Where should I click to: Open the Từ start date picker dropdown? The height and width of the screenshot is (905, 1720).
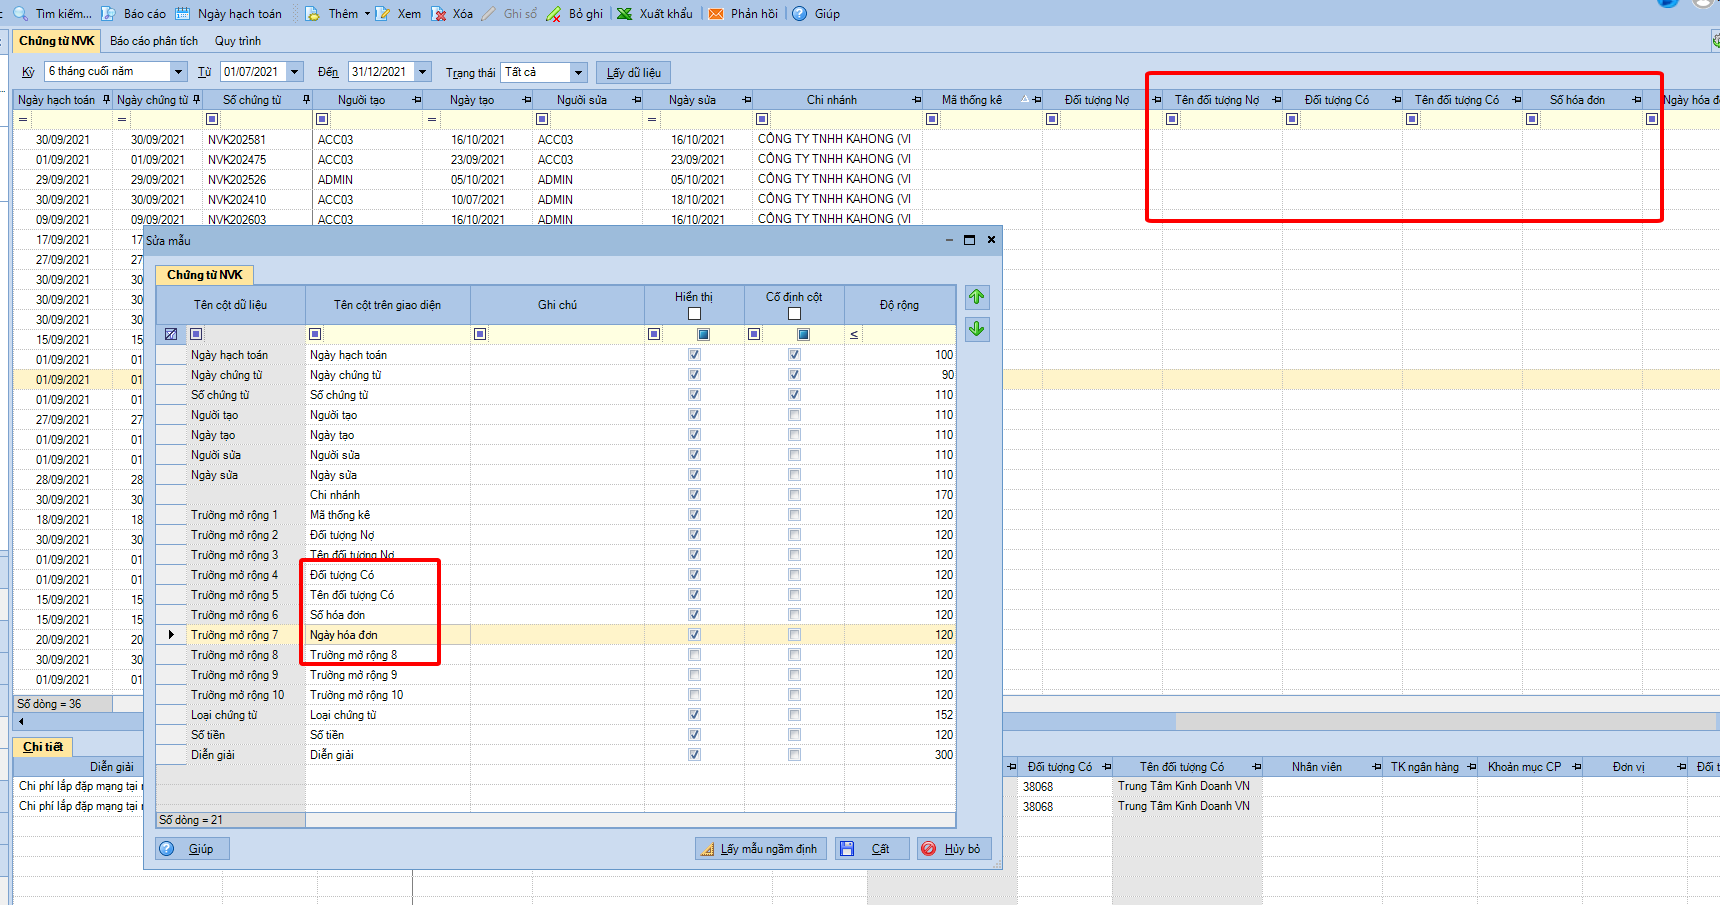tap(294, 72)
